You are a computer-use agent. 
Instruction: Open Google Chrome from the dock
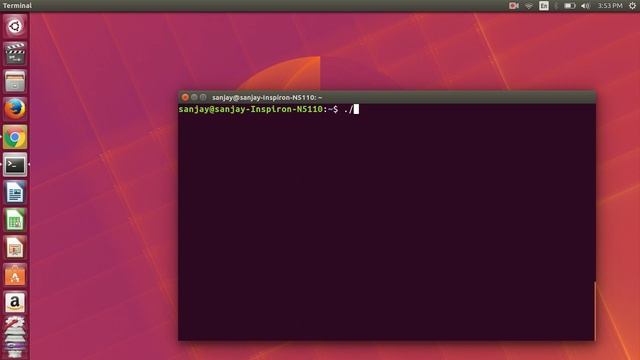pyautogui.click(x=15, y=137)
